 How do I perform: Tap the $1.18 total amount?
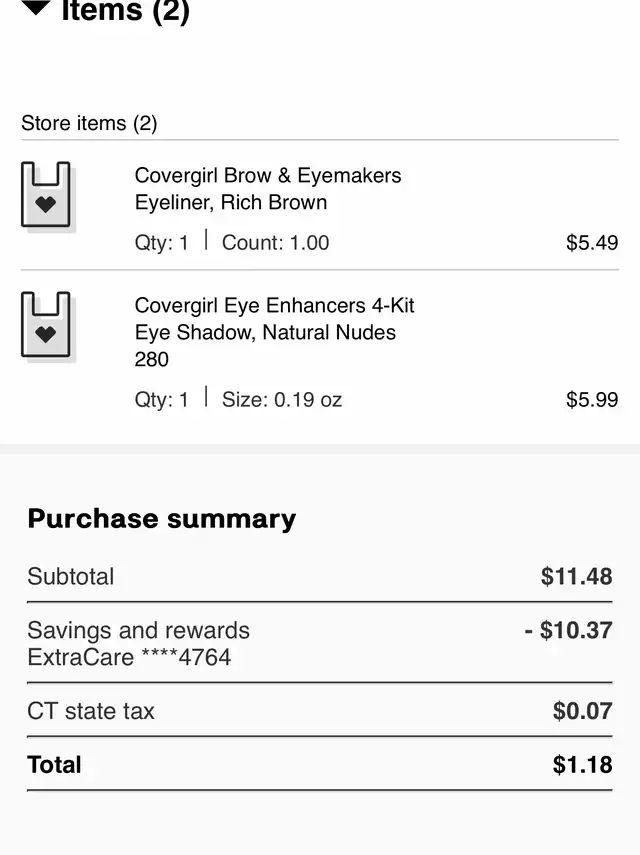point(583,764)
